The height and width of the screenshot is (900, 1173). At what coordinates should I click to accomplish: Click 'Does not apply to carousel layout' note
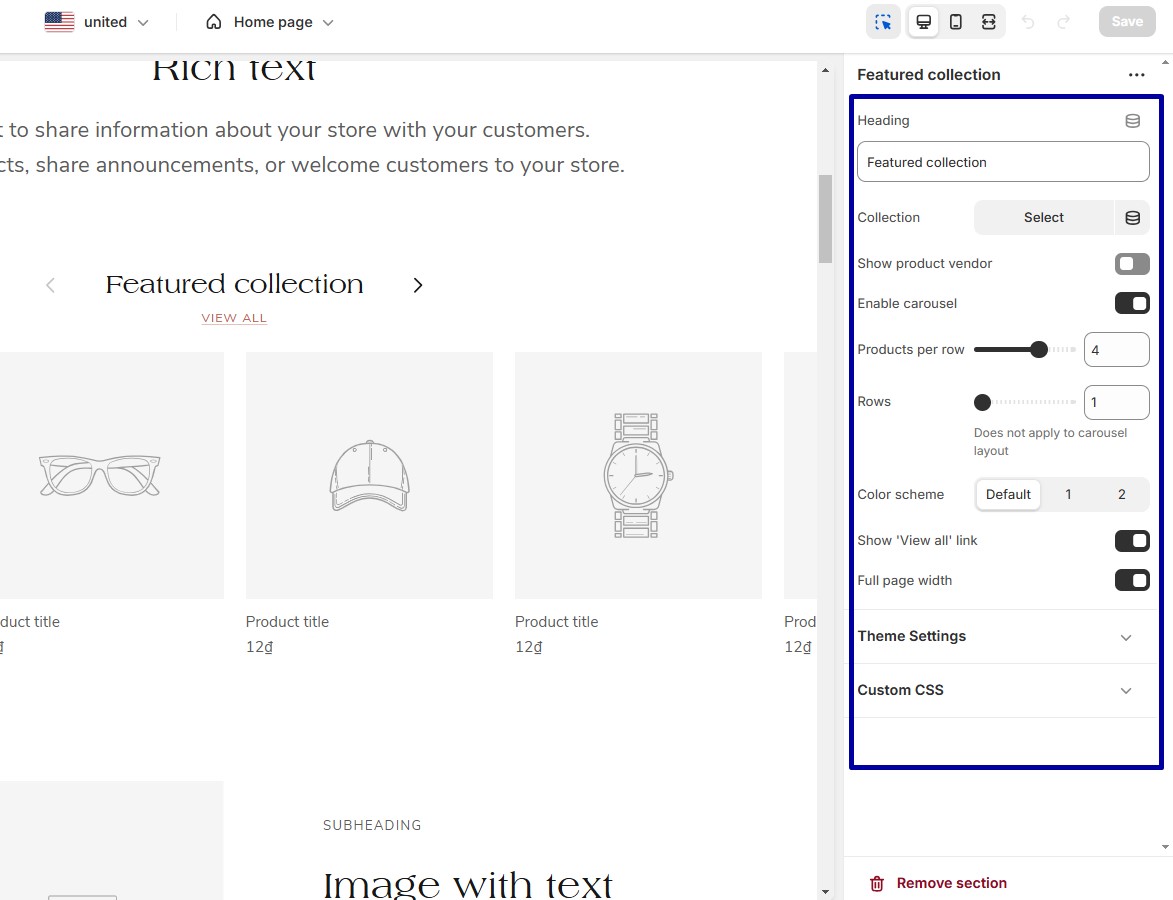coord(1050,442)
